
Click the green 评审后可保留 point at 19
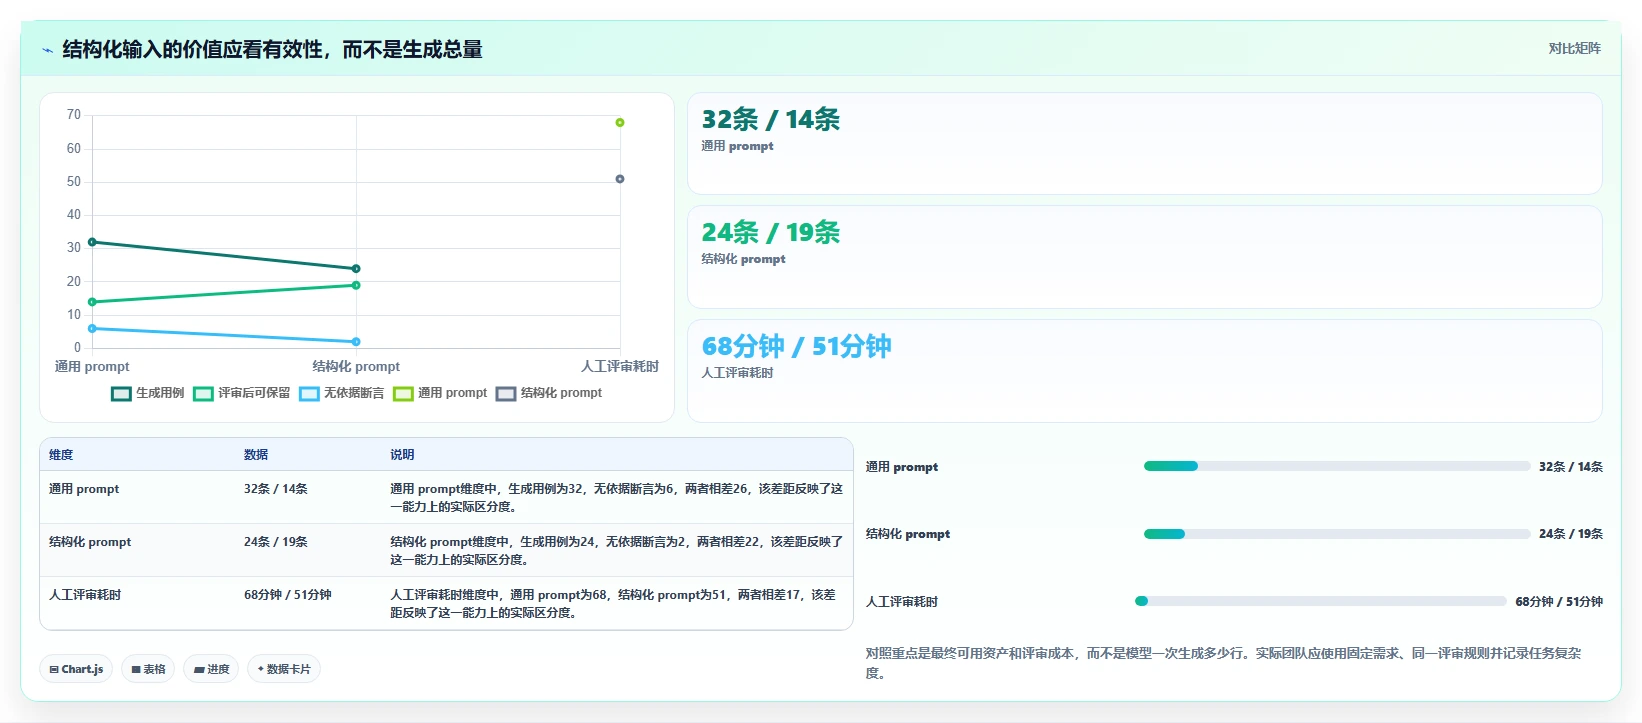[356, 285]
